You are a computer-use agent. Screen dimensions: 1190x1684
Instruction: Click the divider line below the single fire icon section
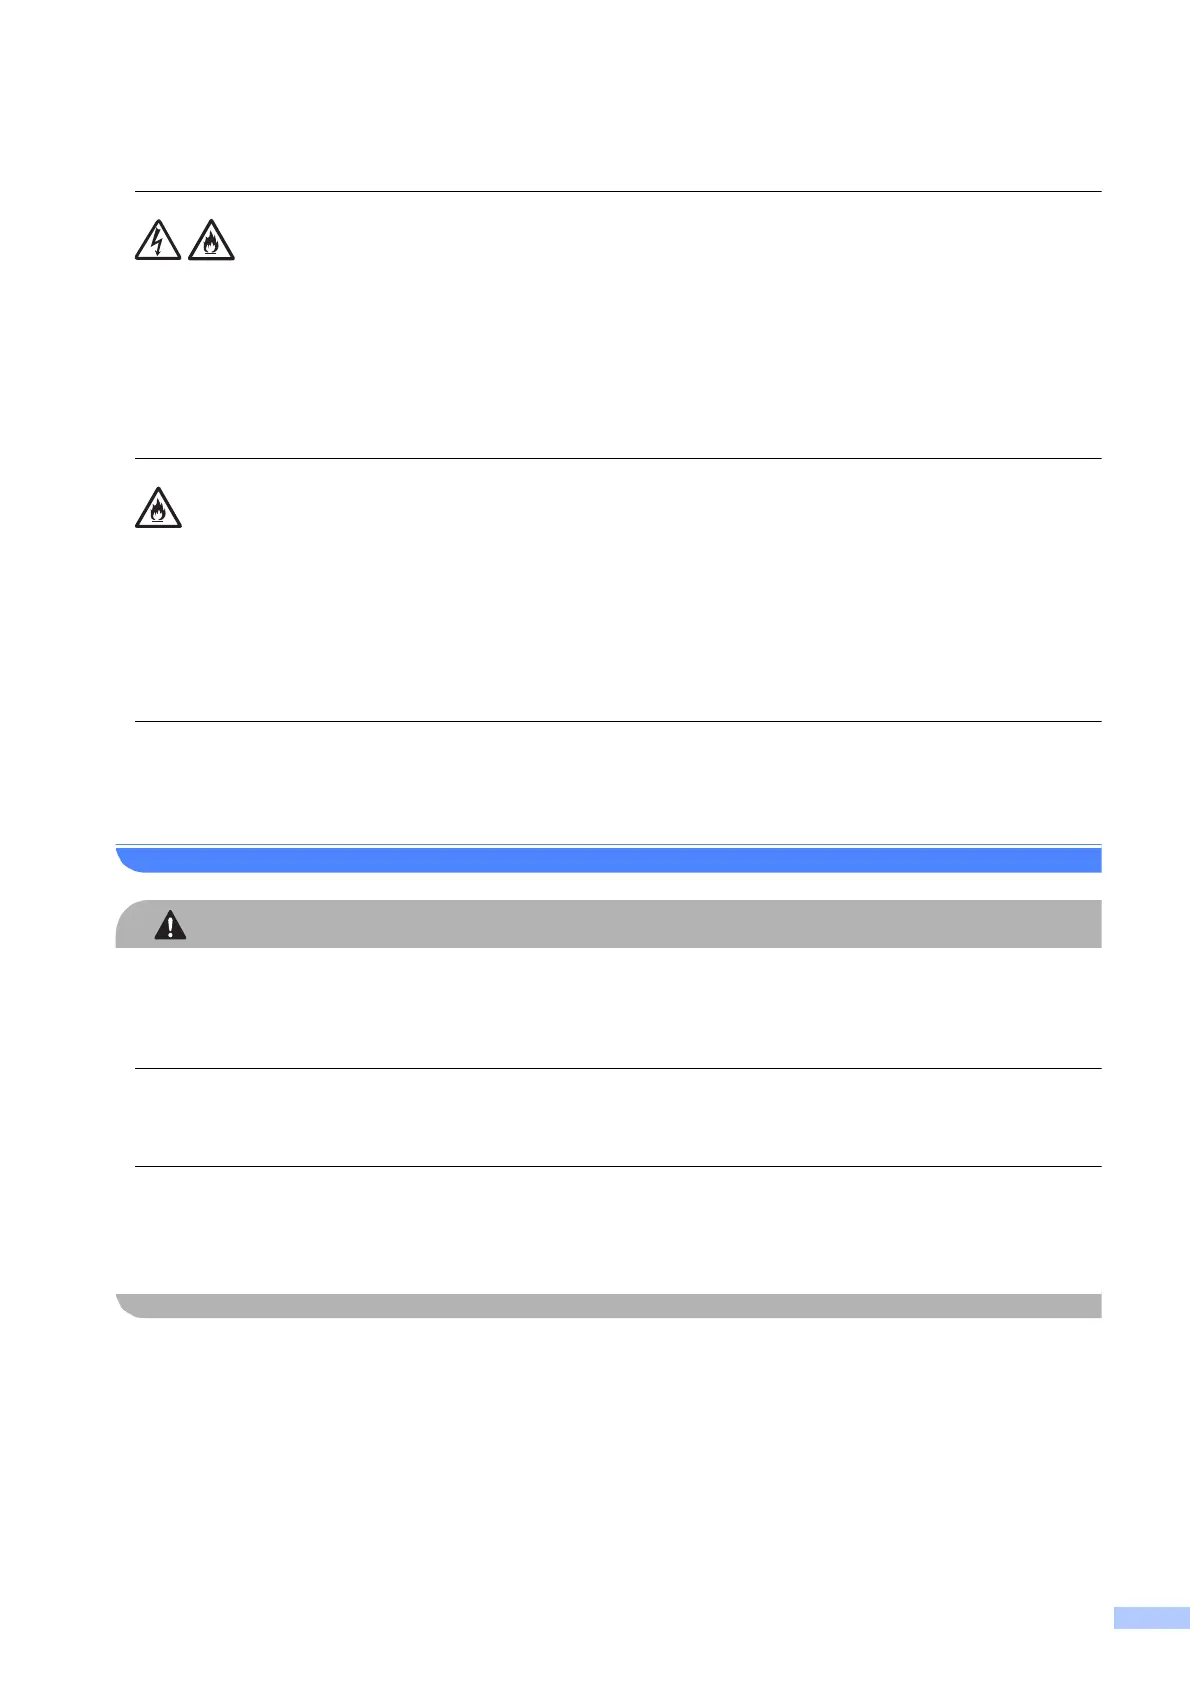(x=617, y=721)
